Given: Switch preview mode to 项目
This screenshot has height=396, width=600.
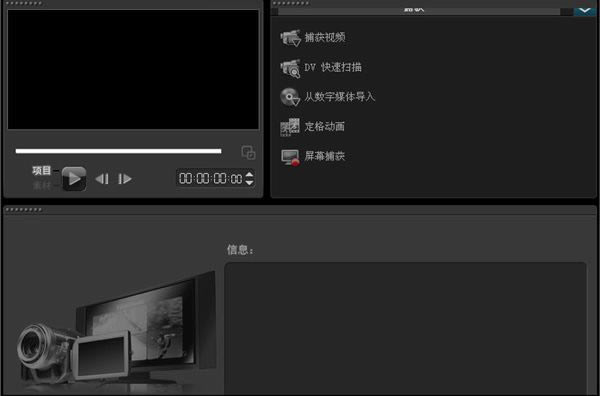Looking at the screenshot, I should (x=41, y=171).
